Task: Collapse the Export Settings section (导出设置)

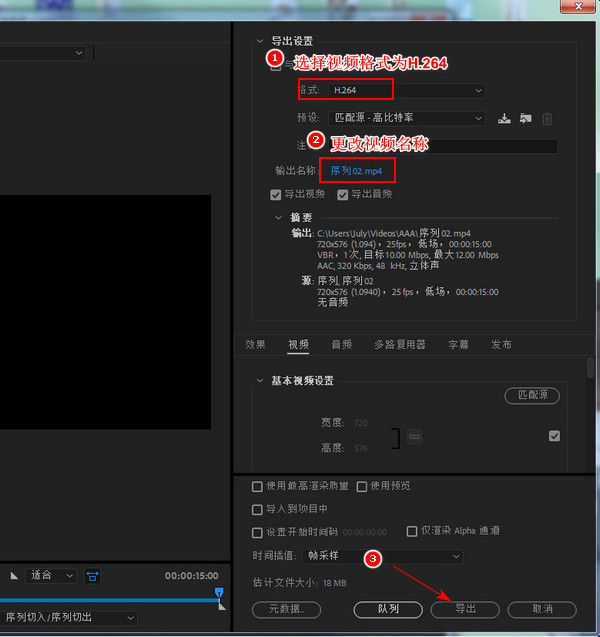Action: click(x=260, y=41)
